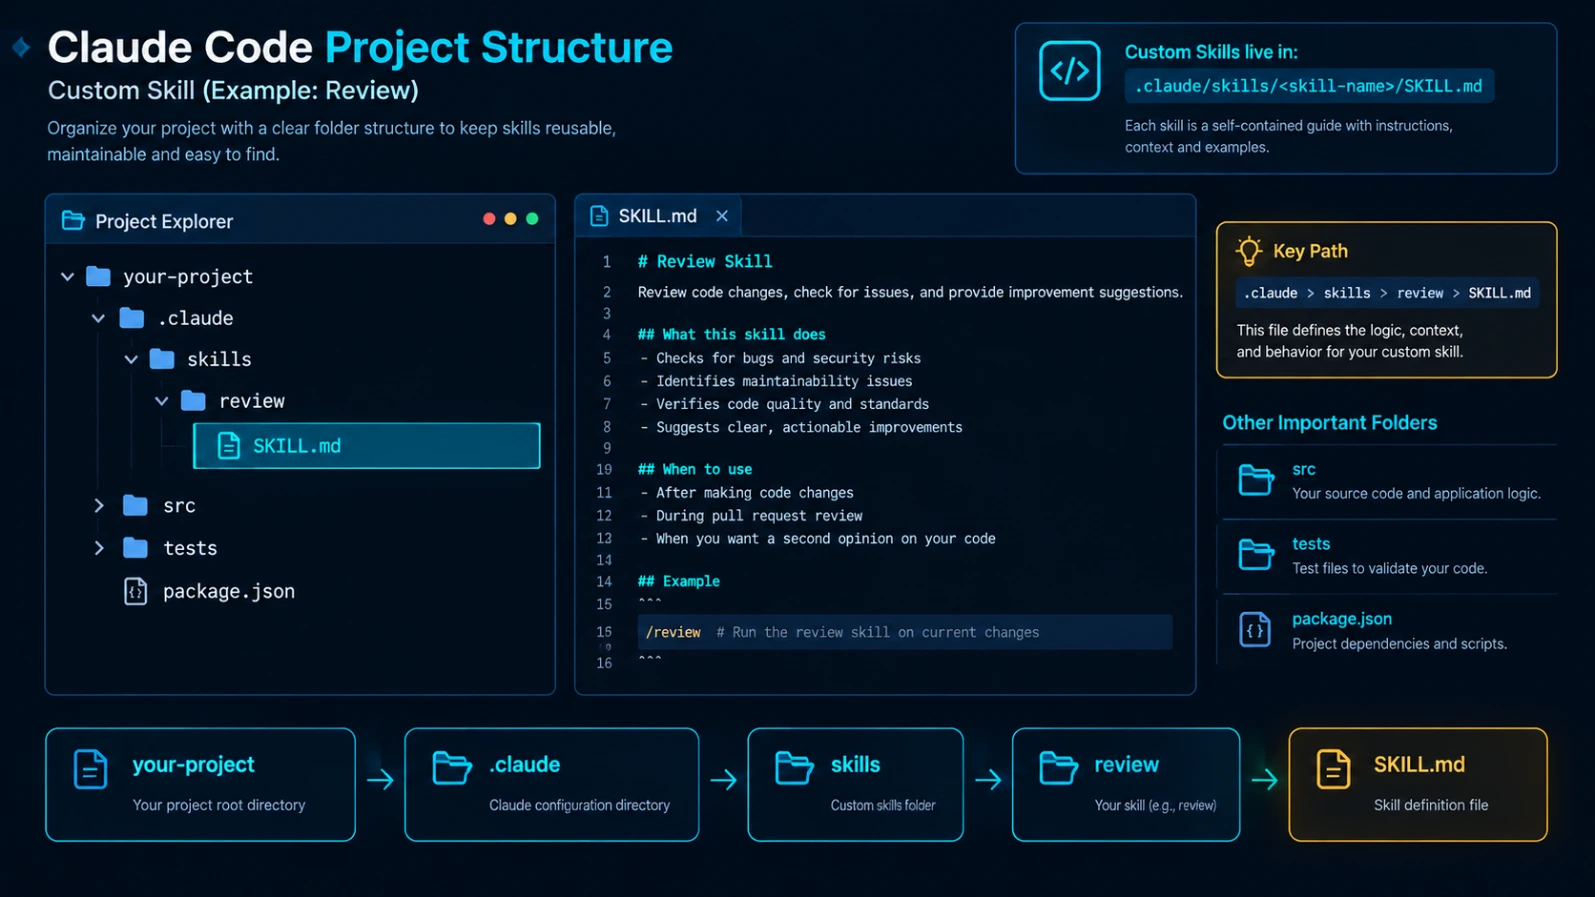Select SKILL.md file in Project Explorer tree

coord(366,446)
